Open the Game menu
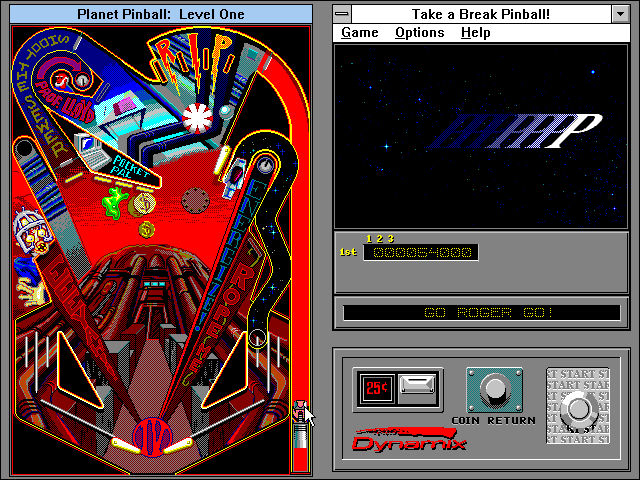 (x=360, y=33)
